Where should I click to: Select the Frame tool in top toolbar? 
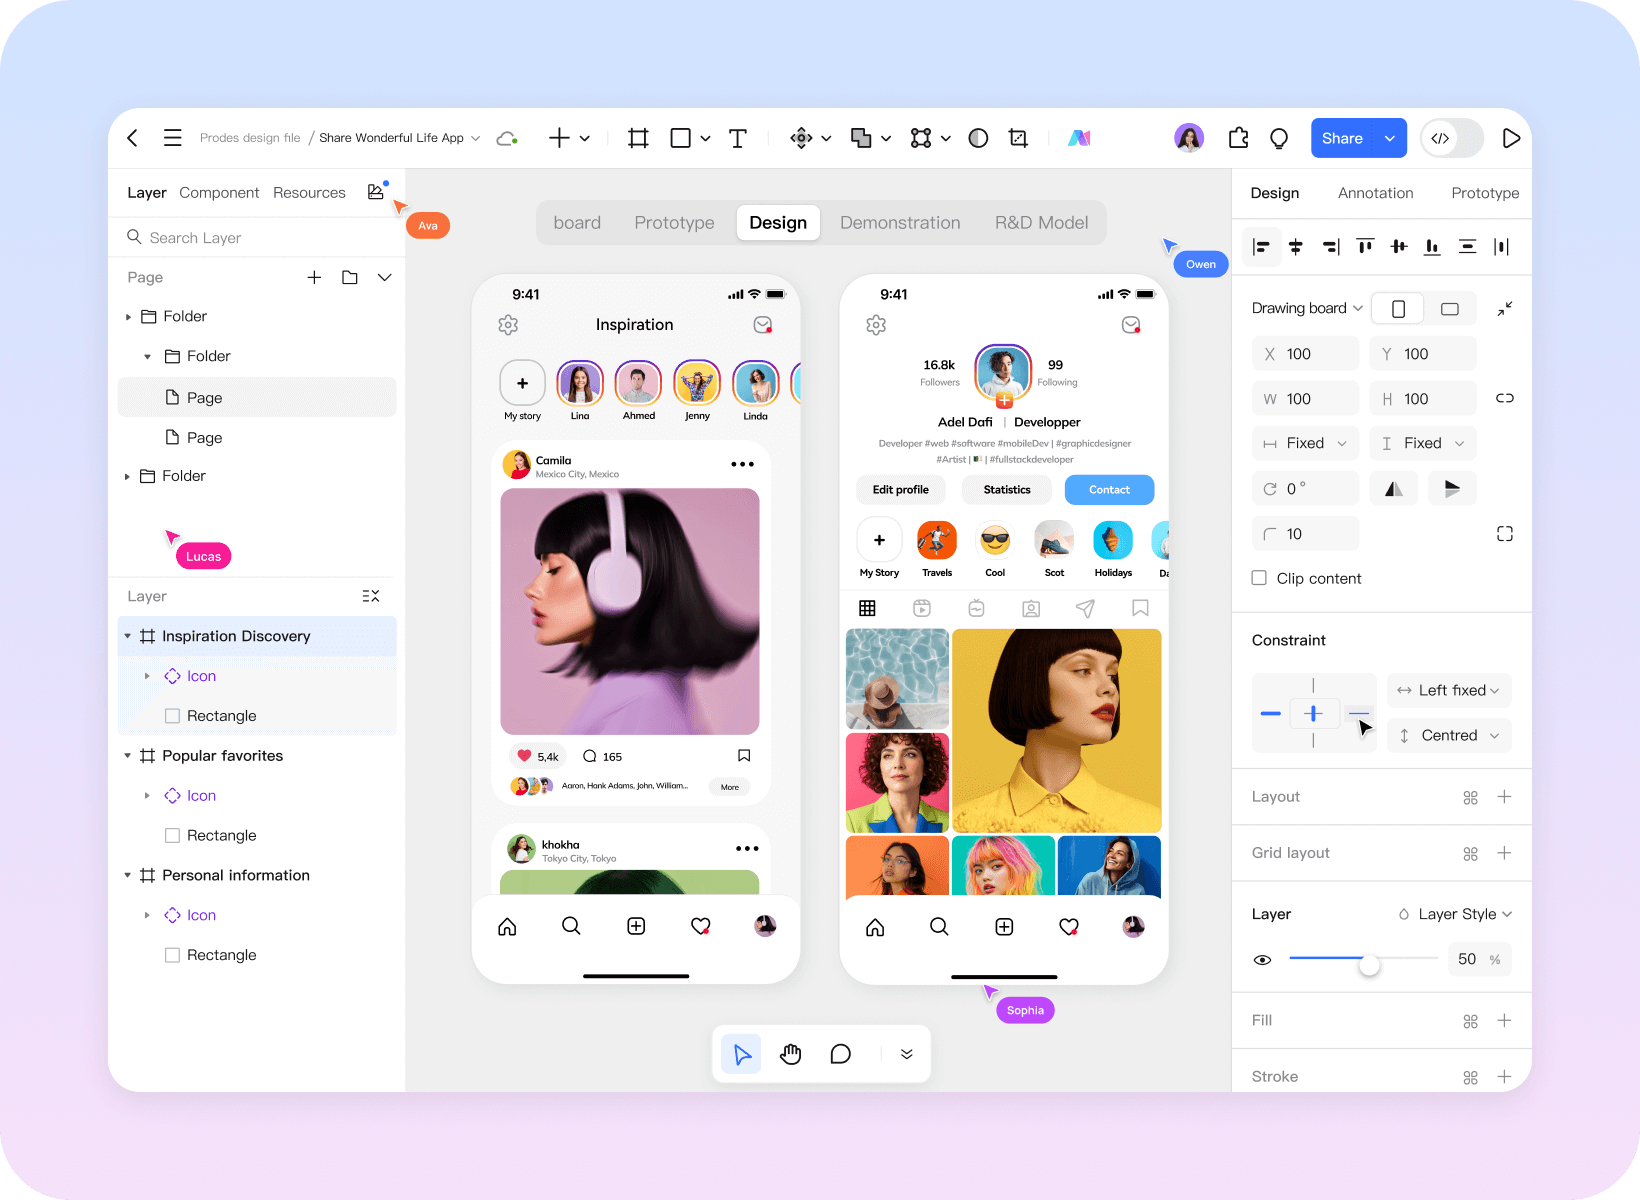point(638,138)
